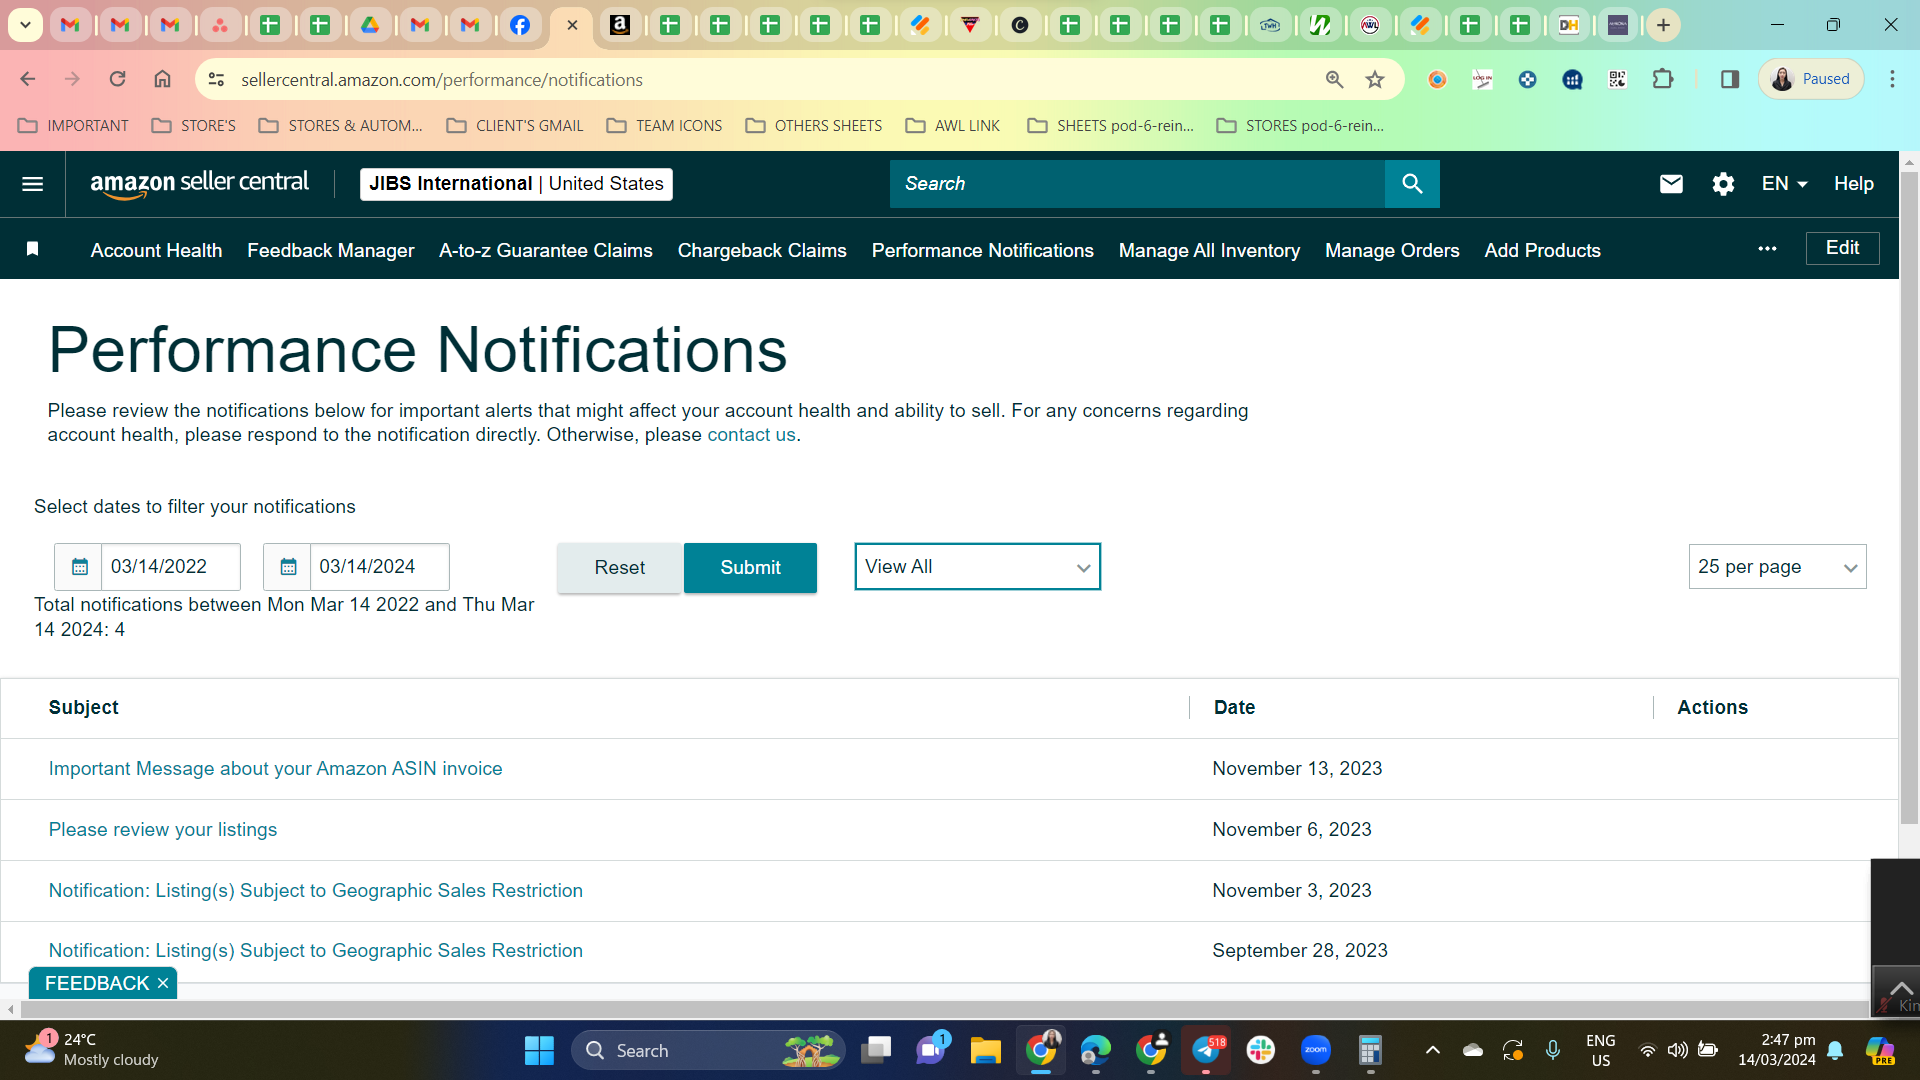This screenshot has height=1080, width=1920.
Task: Open the end date calendar picker
Action: (x=288, y=567)
